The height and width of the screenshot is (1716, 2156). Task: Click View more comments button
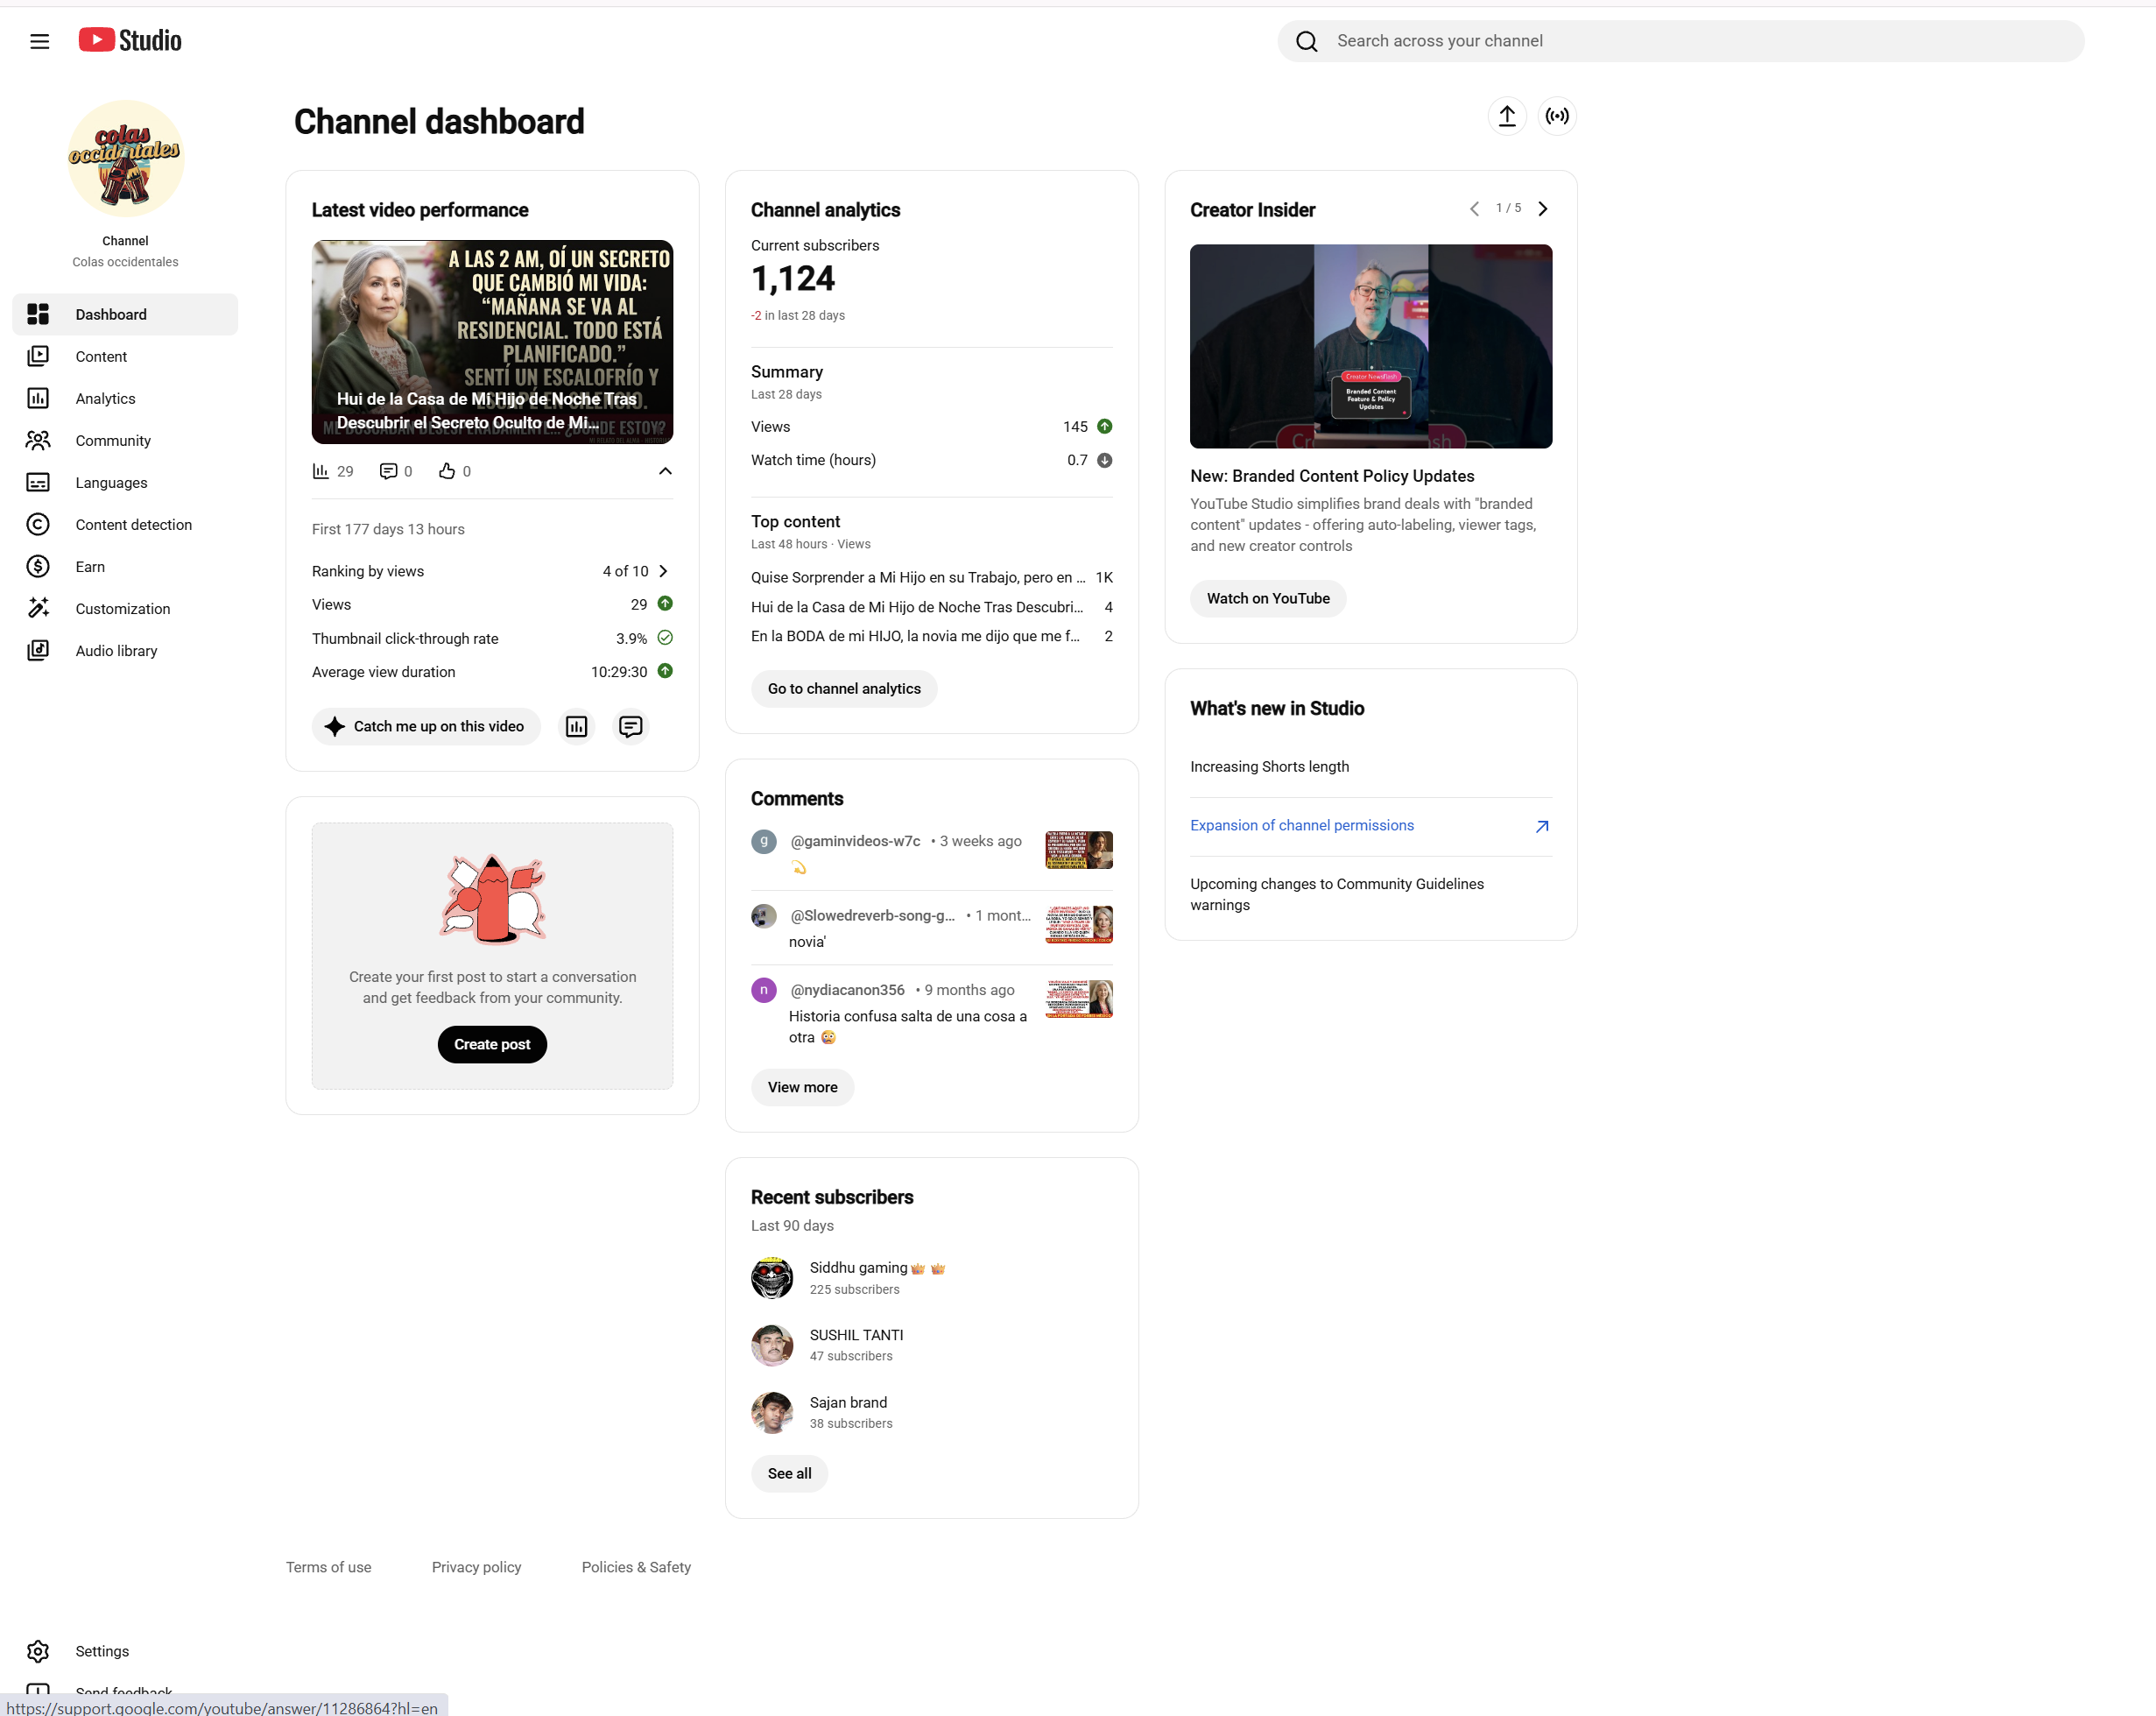[x=802, y=1087]
